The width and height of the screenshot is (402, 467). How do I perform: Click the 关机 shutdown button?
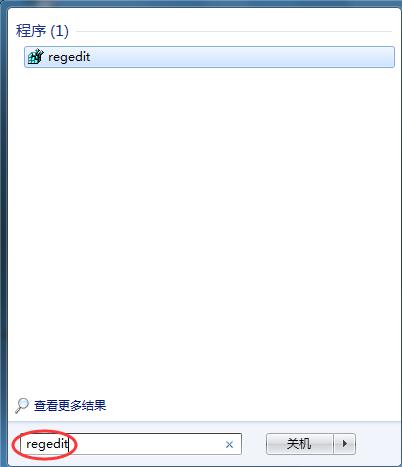pos(300,444)
